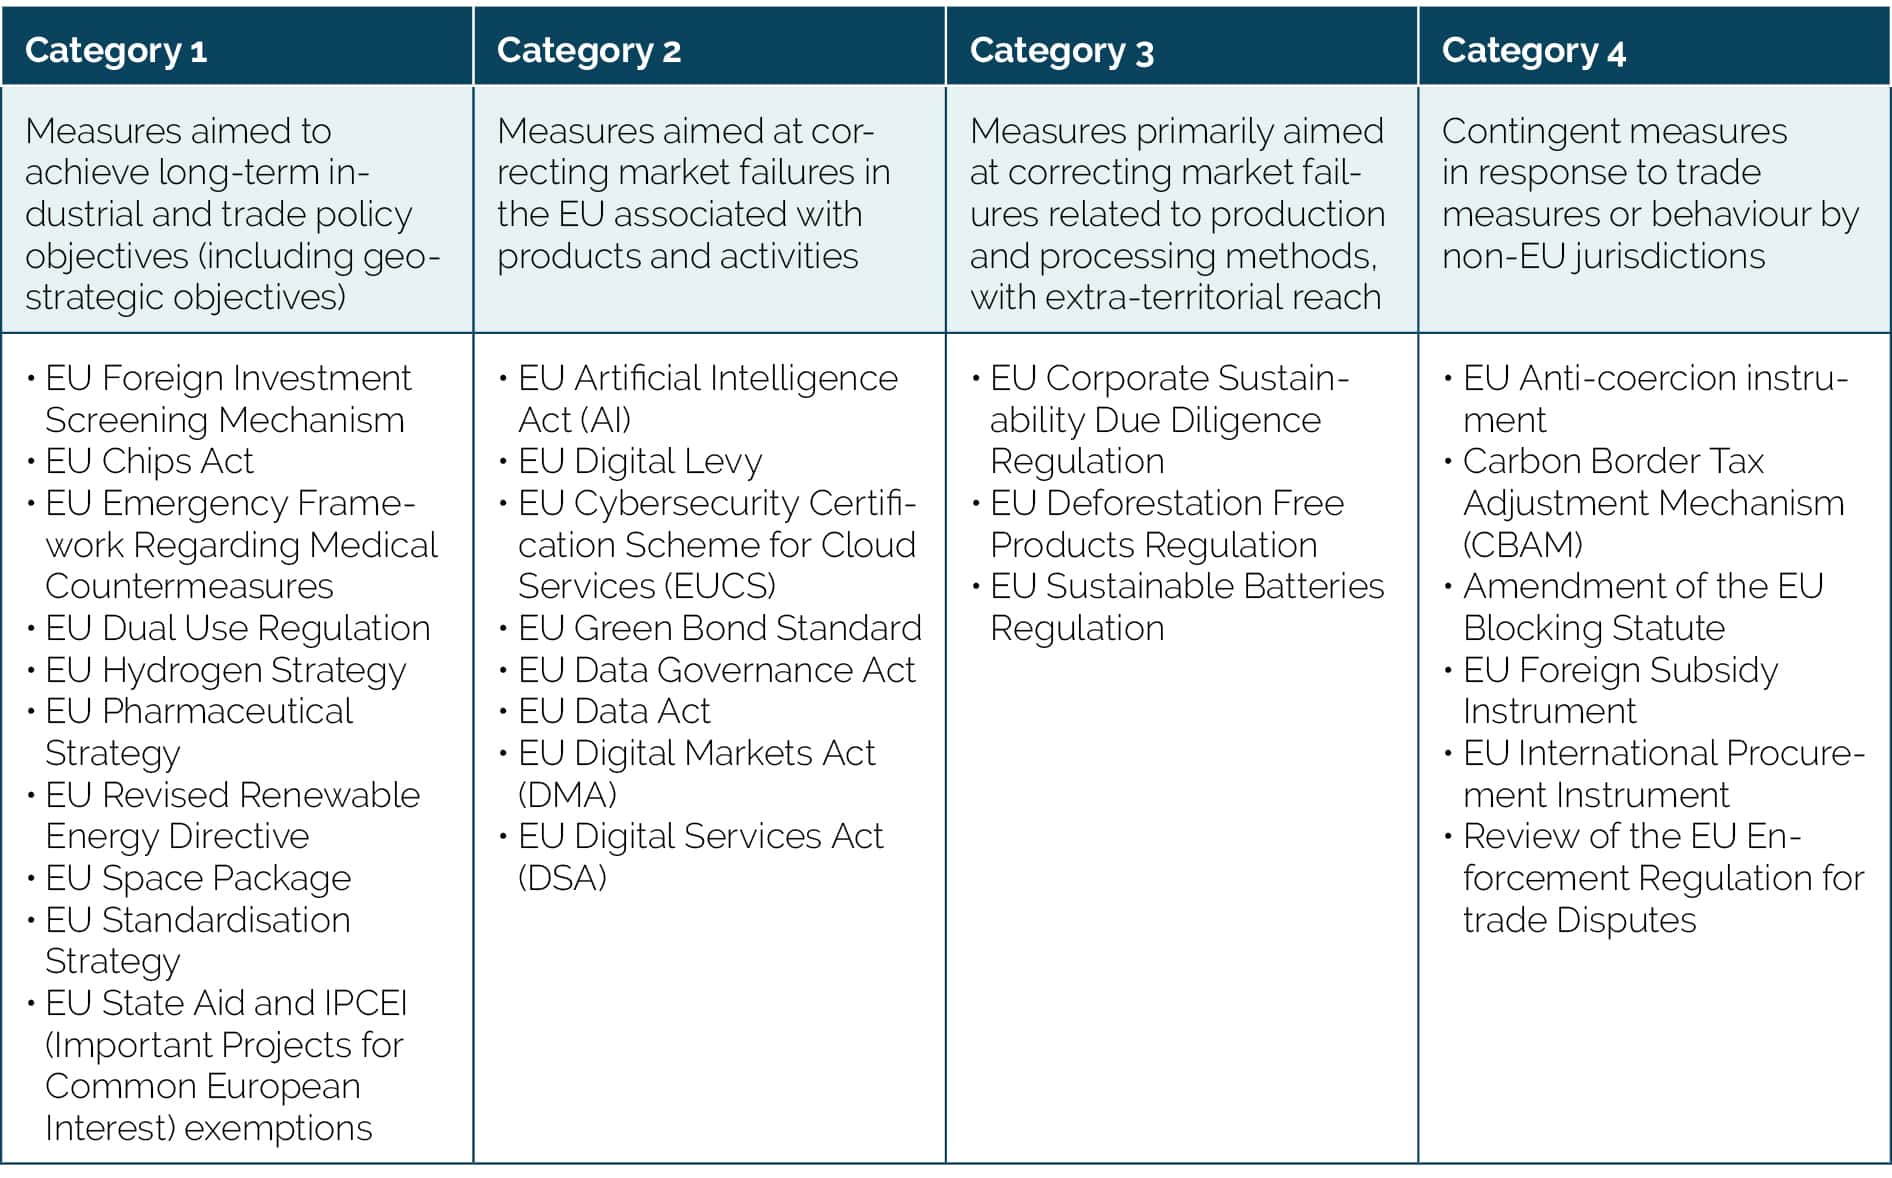
Task: Select EU Dual Use Regulation entry
Action: 237,628
